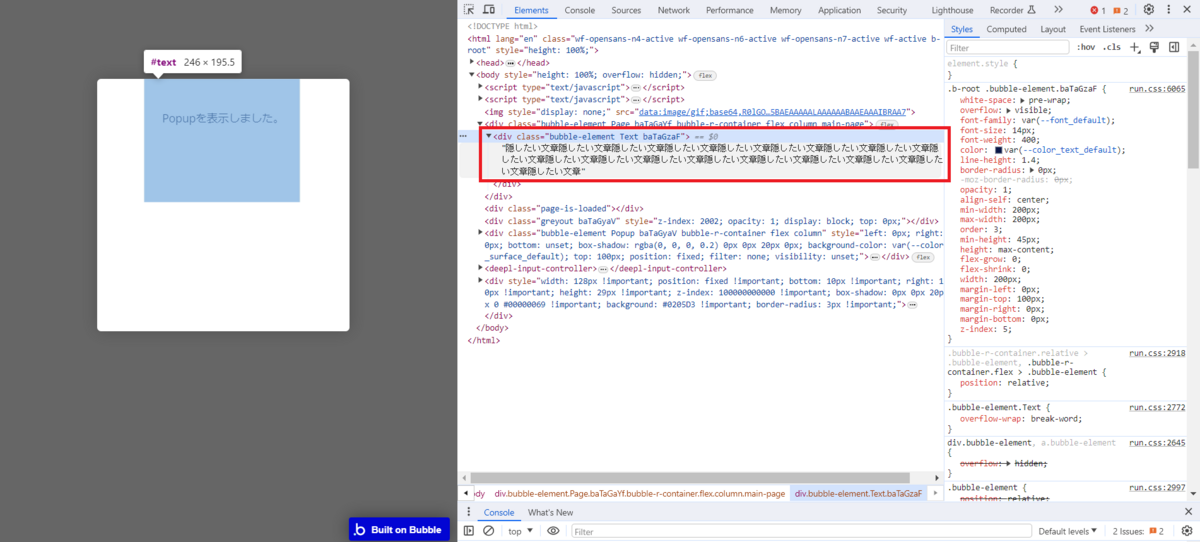Open the Recorder tab
The height and width of the screenshot is (542, 1200).
pos(1011,10)
